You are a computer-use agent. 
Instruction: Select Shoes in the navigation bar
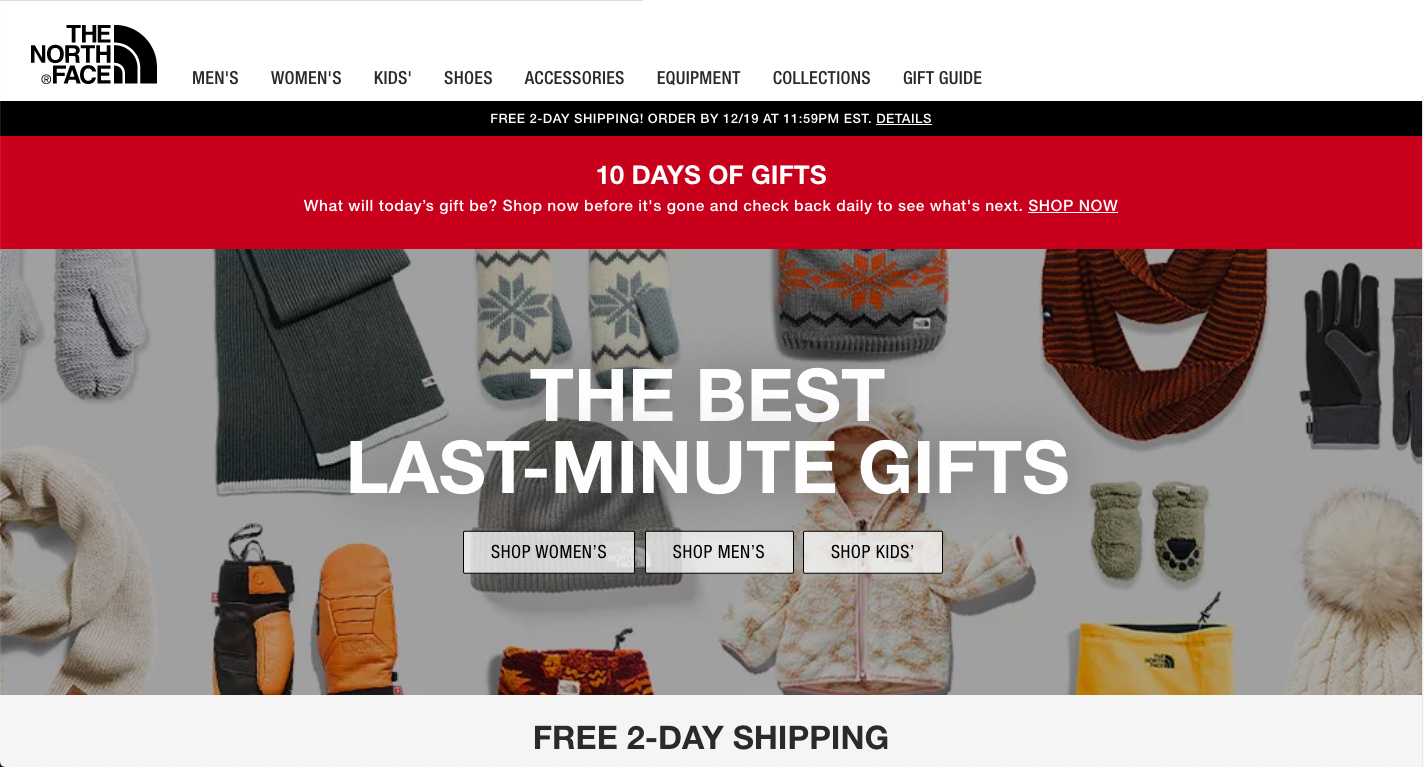click(x=468, y=78)
